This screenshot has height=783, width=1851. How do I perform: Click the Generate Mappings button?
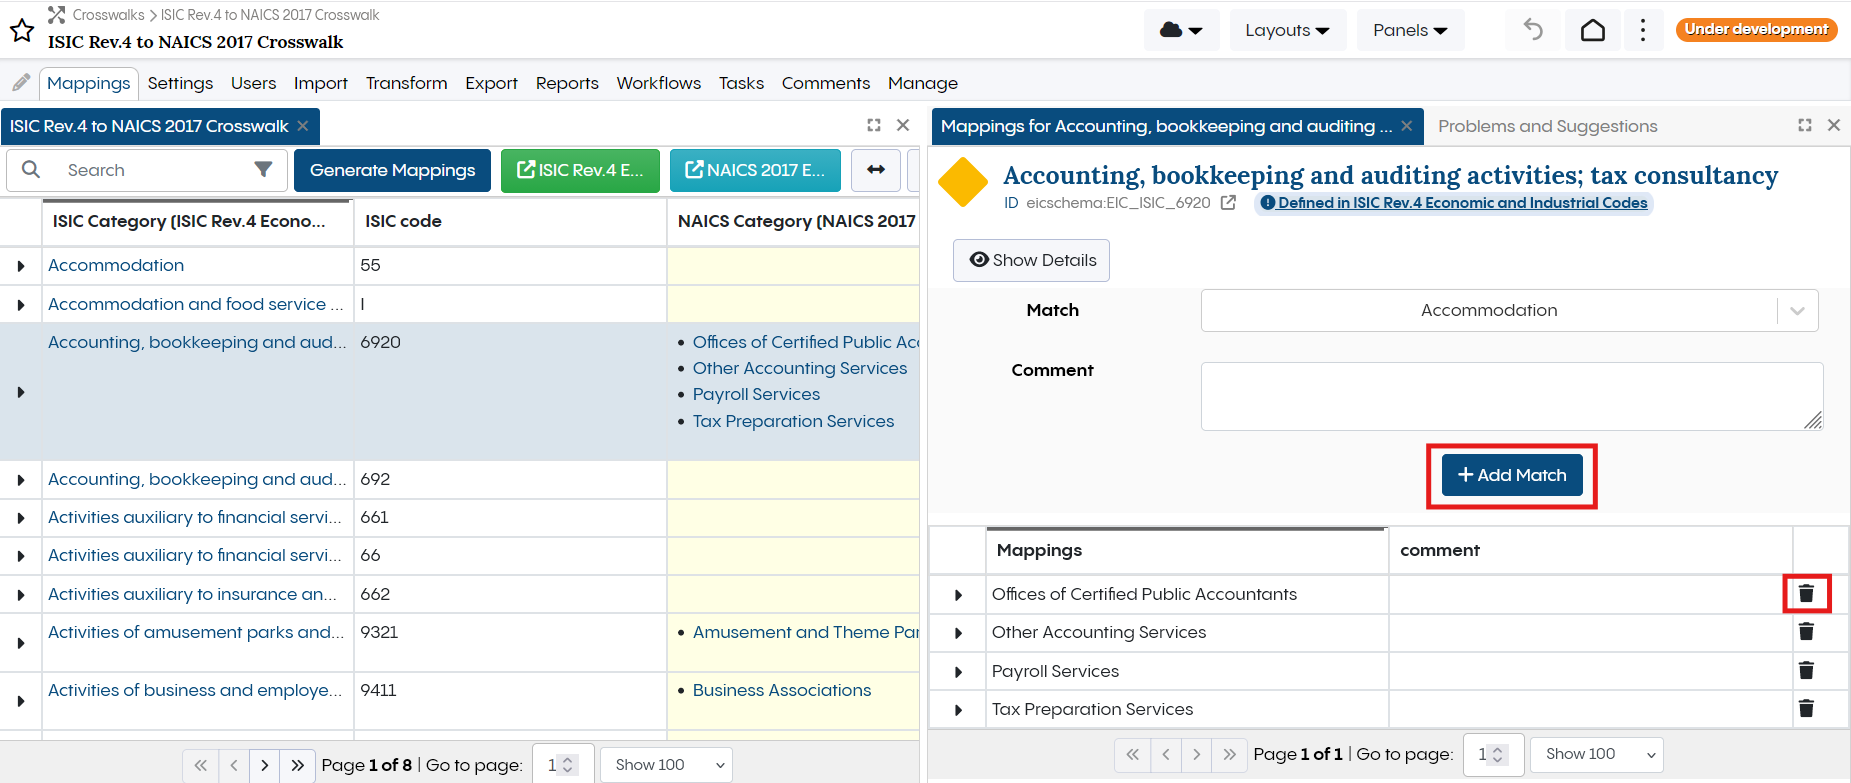click(x=392, y=170)
